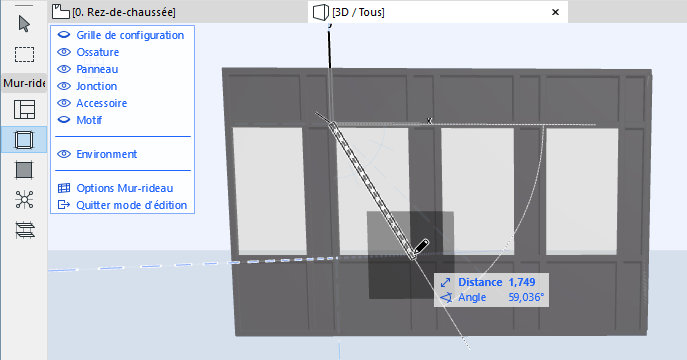
Task: Click the rightmost light glass panel
Action: (x=582, y=191)
